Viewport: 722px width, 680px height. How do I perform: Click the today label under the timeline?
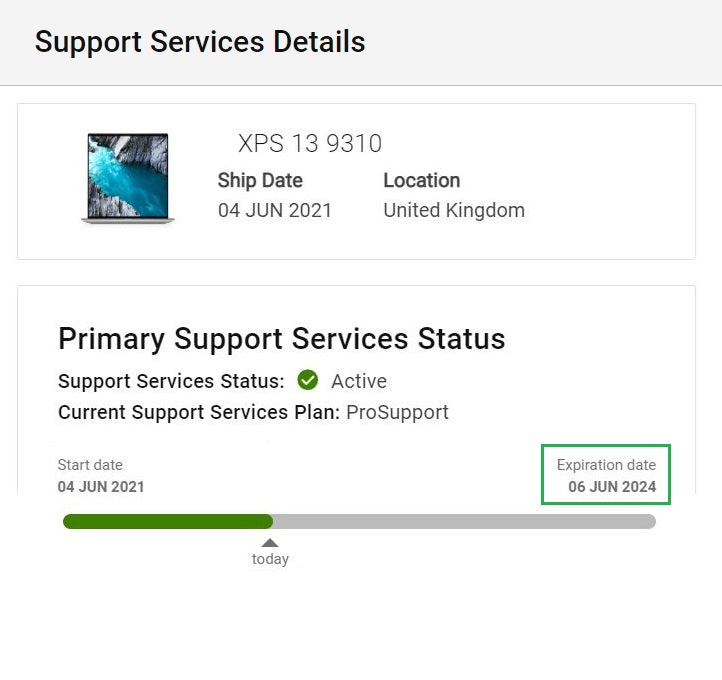(270, 559)
